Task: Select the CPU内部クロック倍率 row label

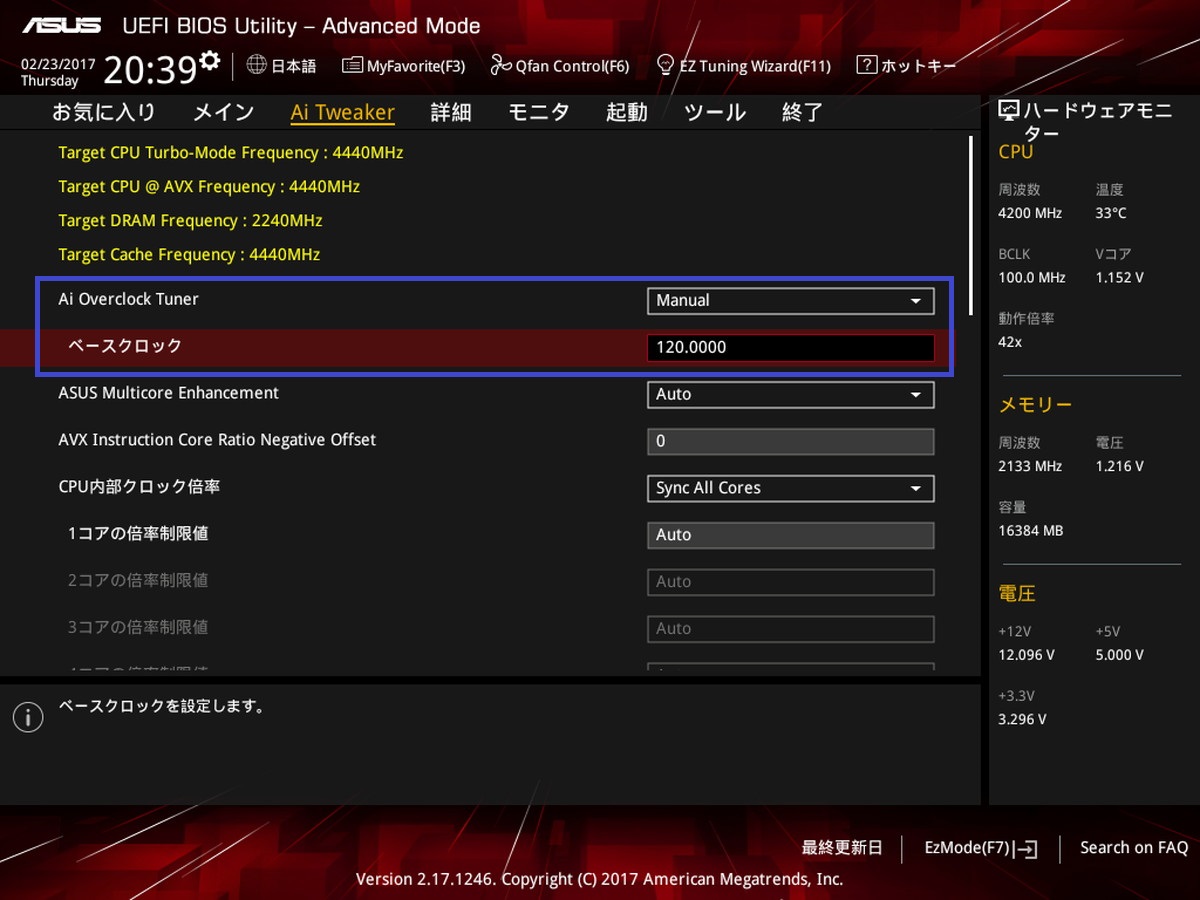Action: coord(139,487)
